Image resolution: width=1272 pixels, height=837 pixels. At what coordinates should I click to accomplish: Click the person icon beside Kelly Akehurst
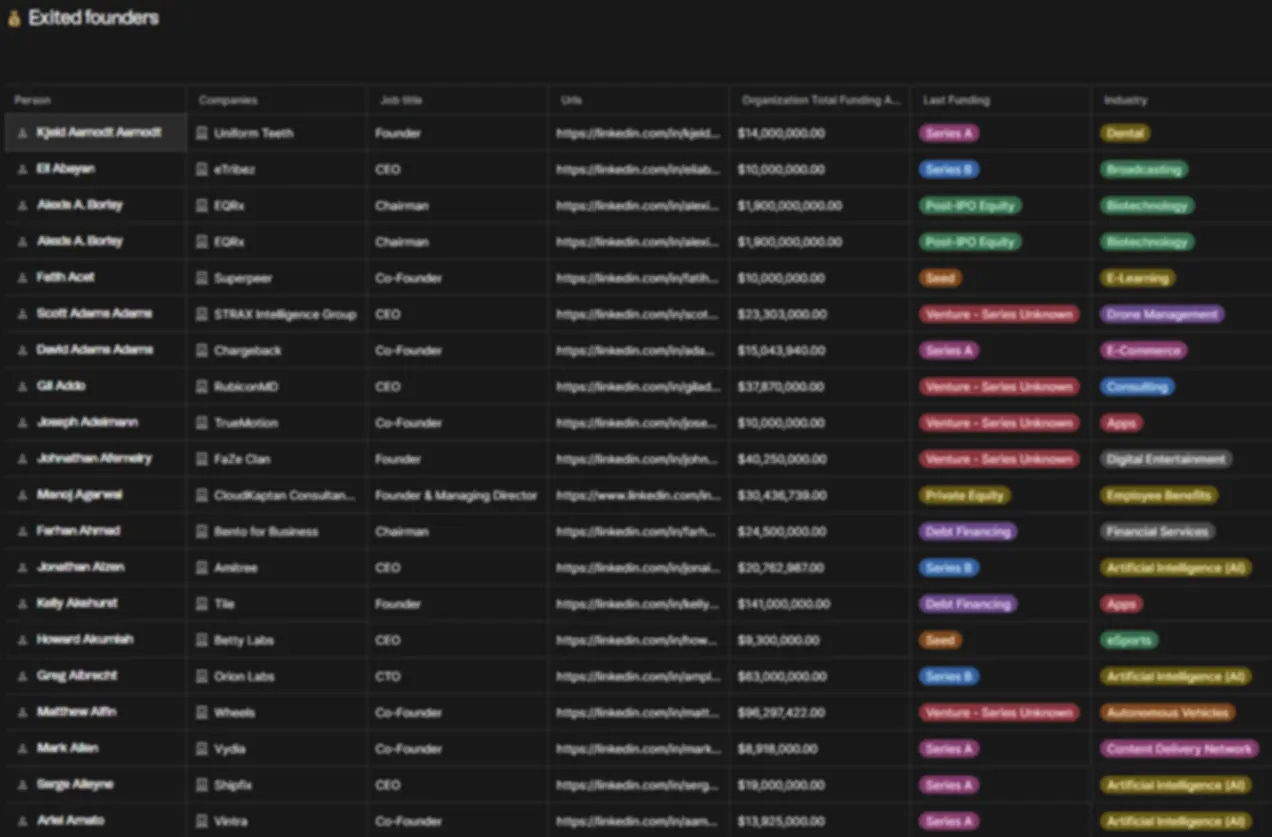[22, 604]
